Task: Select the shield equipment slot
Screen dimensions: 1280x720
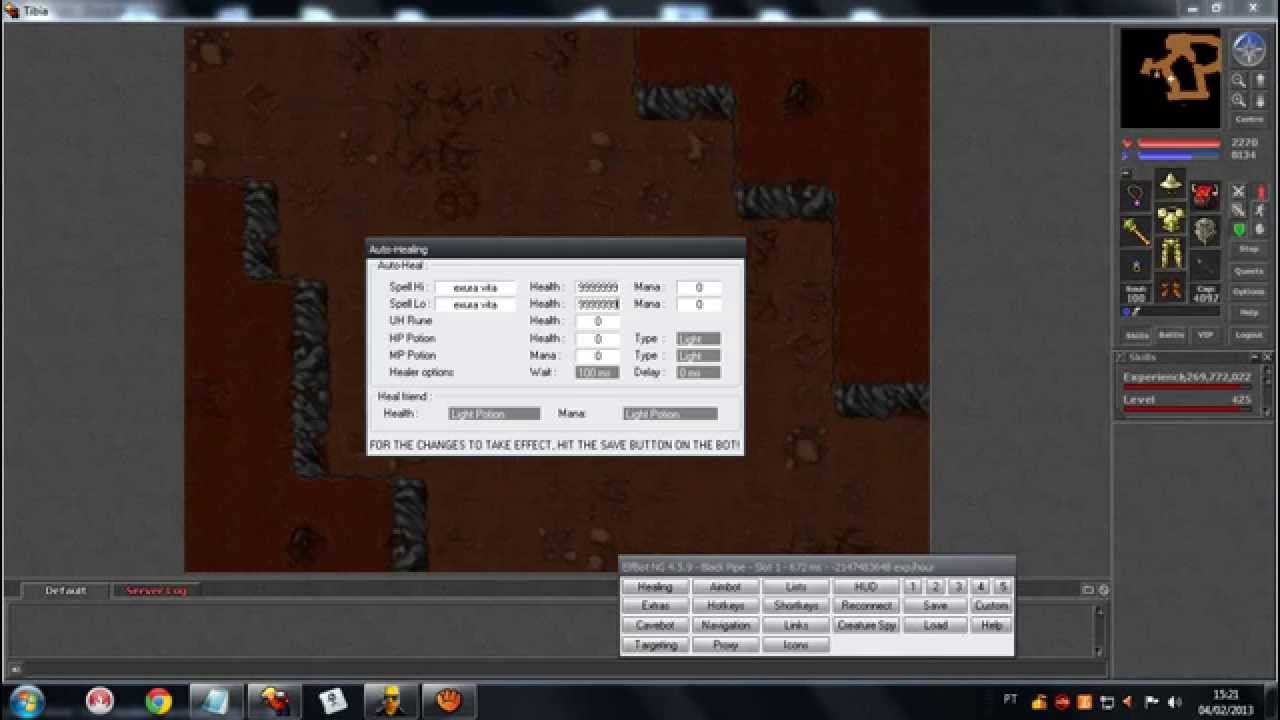Action: [x=1205, y=231]
